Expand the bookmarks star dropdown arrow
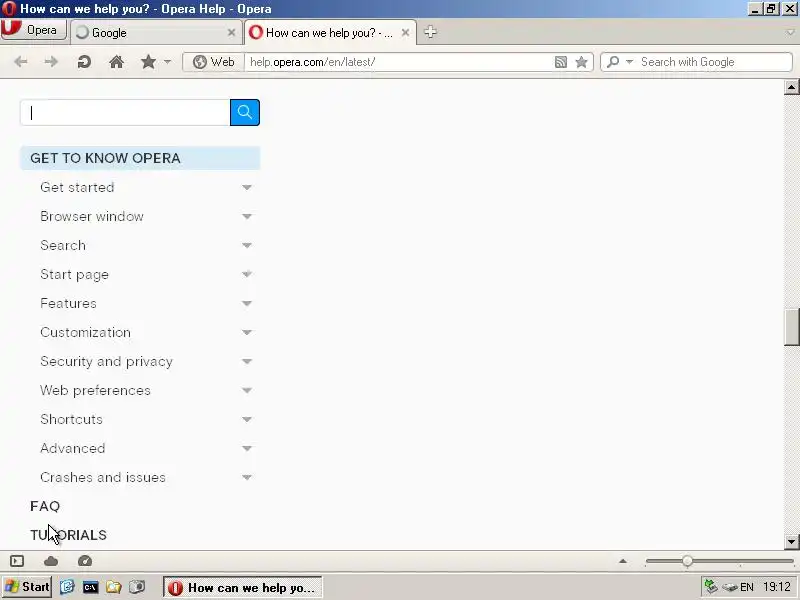This screenshot has width=800, height=600. pyautogui.click(x=167, y=62)
